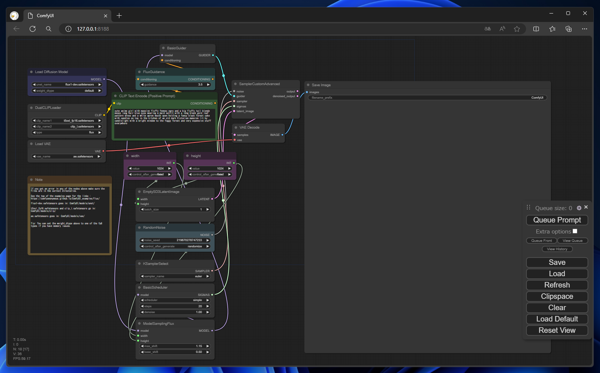600x373 pixels.
Task: Collapse the RandomNoise node
Action: coord(139,228)
